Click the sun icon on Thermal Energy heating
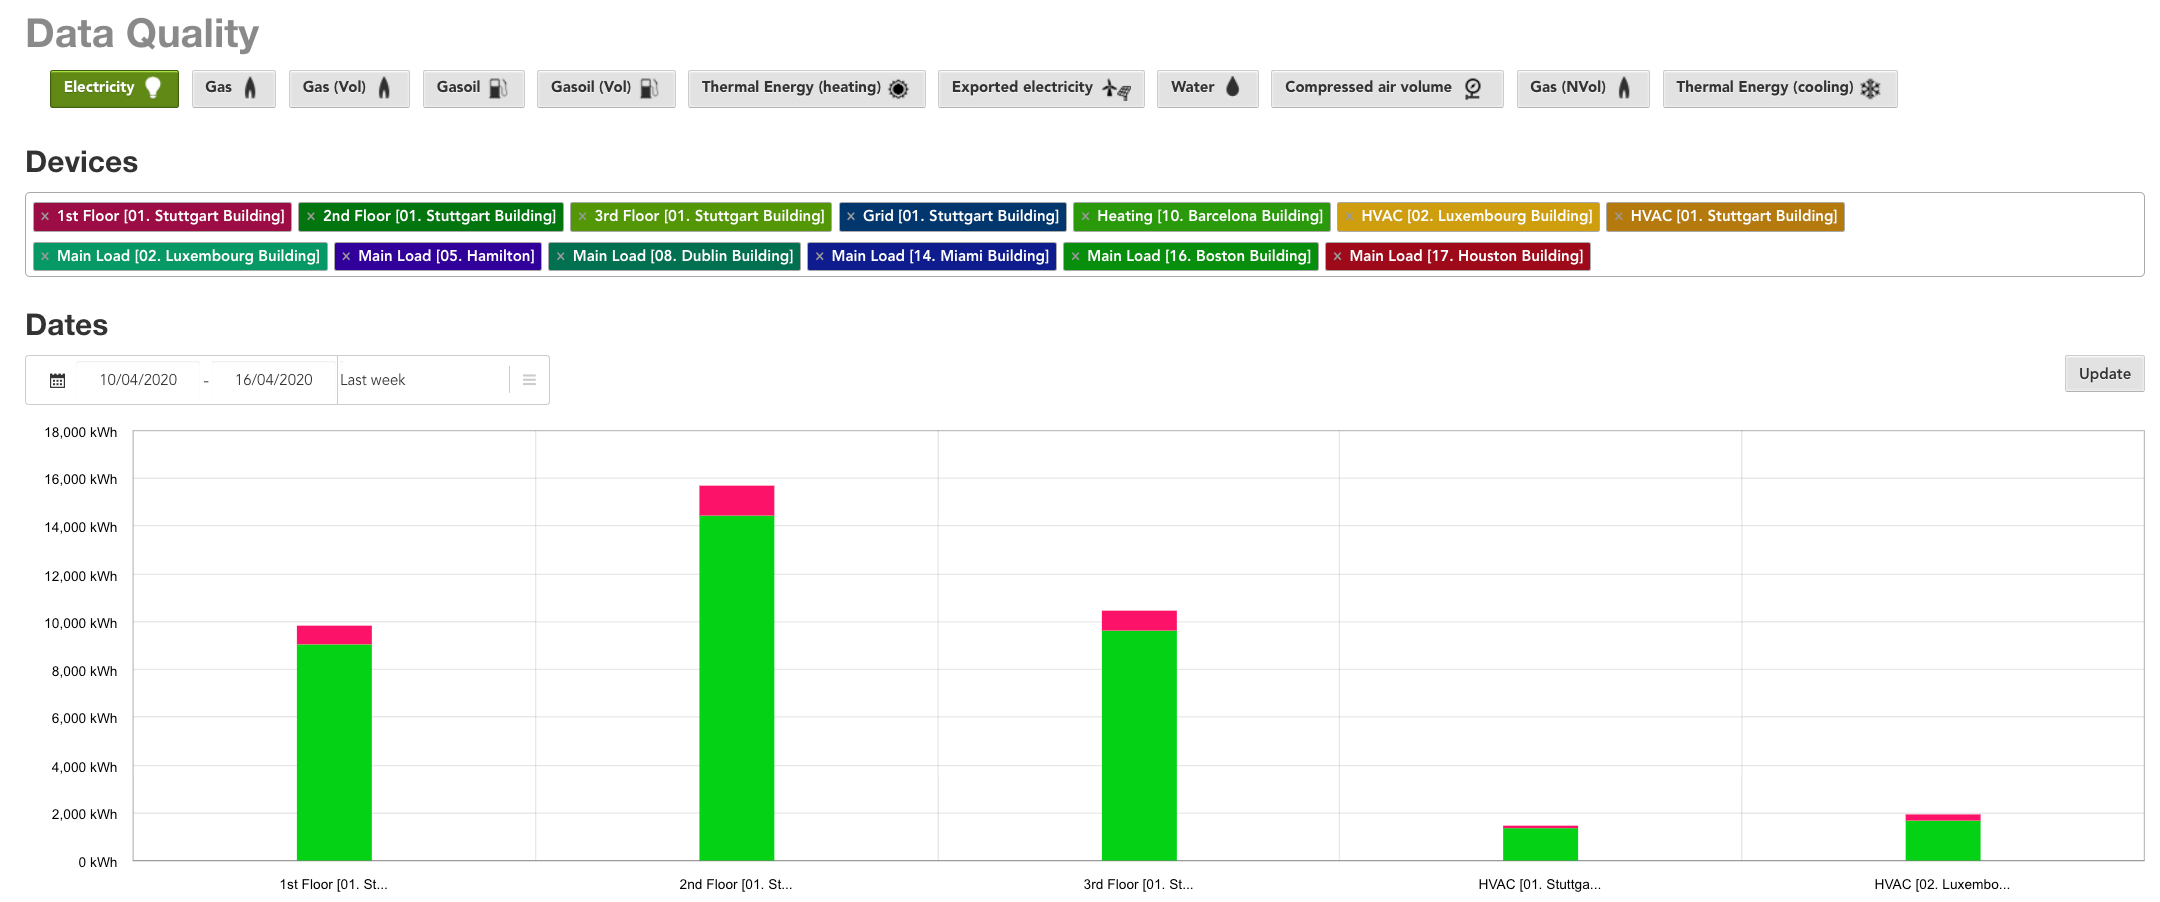The image size is (2160, 902). [899, 88]
